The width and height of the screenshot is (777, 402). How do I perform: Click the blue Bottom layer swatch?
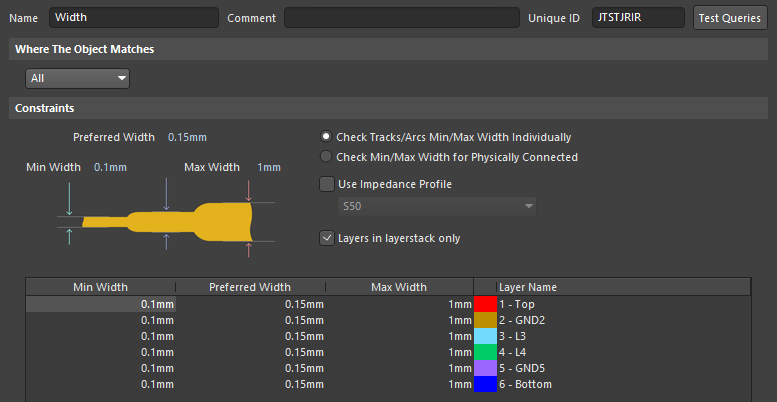click(485, 384)
